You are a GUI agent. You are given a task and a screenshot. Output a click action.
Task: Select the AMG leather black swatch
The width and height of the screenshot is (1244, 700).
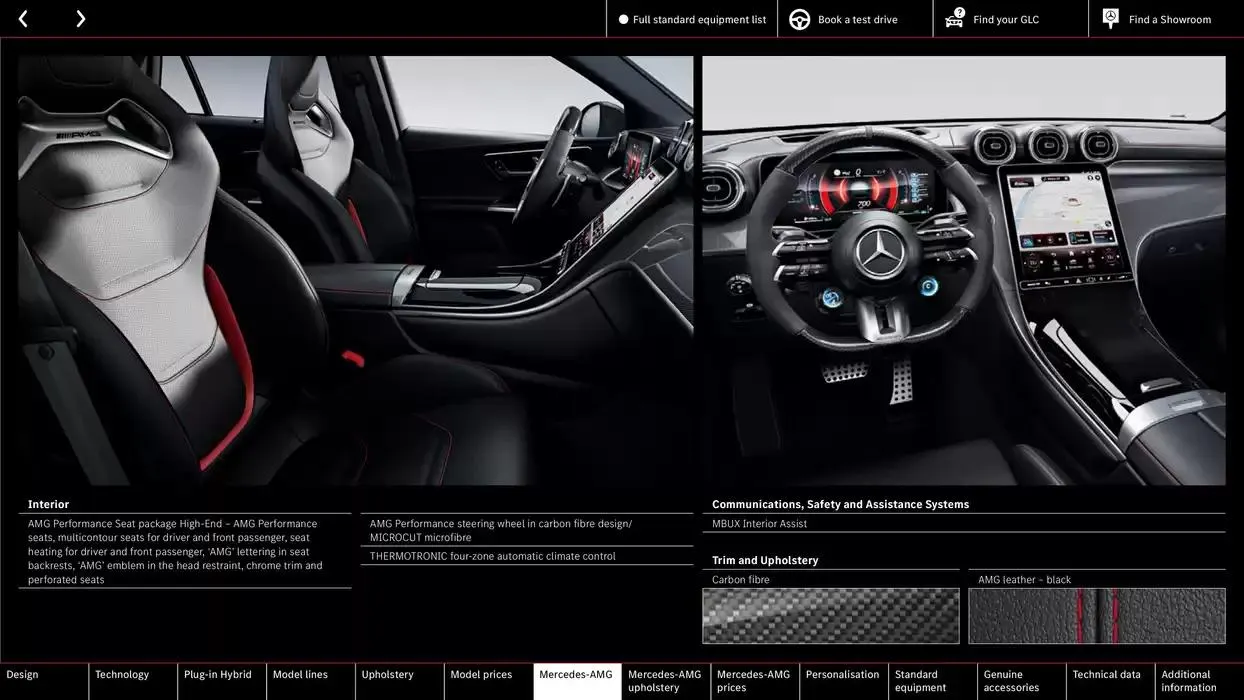[x=1097, y=615]
